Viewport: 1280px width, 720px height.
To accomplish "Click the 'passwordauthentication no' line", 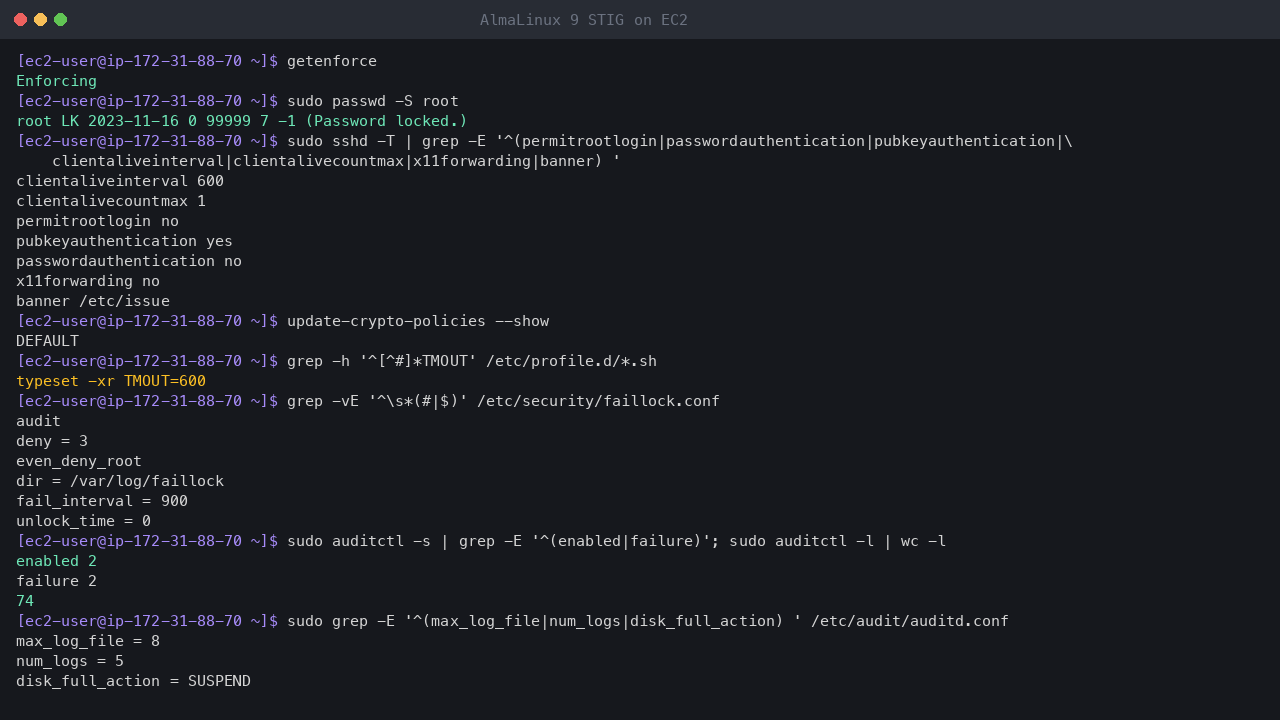I will pyautogui.click(x=129, y=261).
